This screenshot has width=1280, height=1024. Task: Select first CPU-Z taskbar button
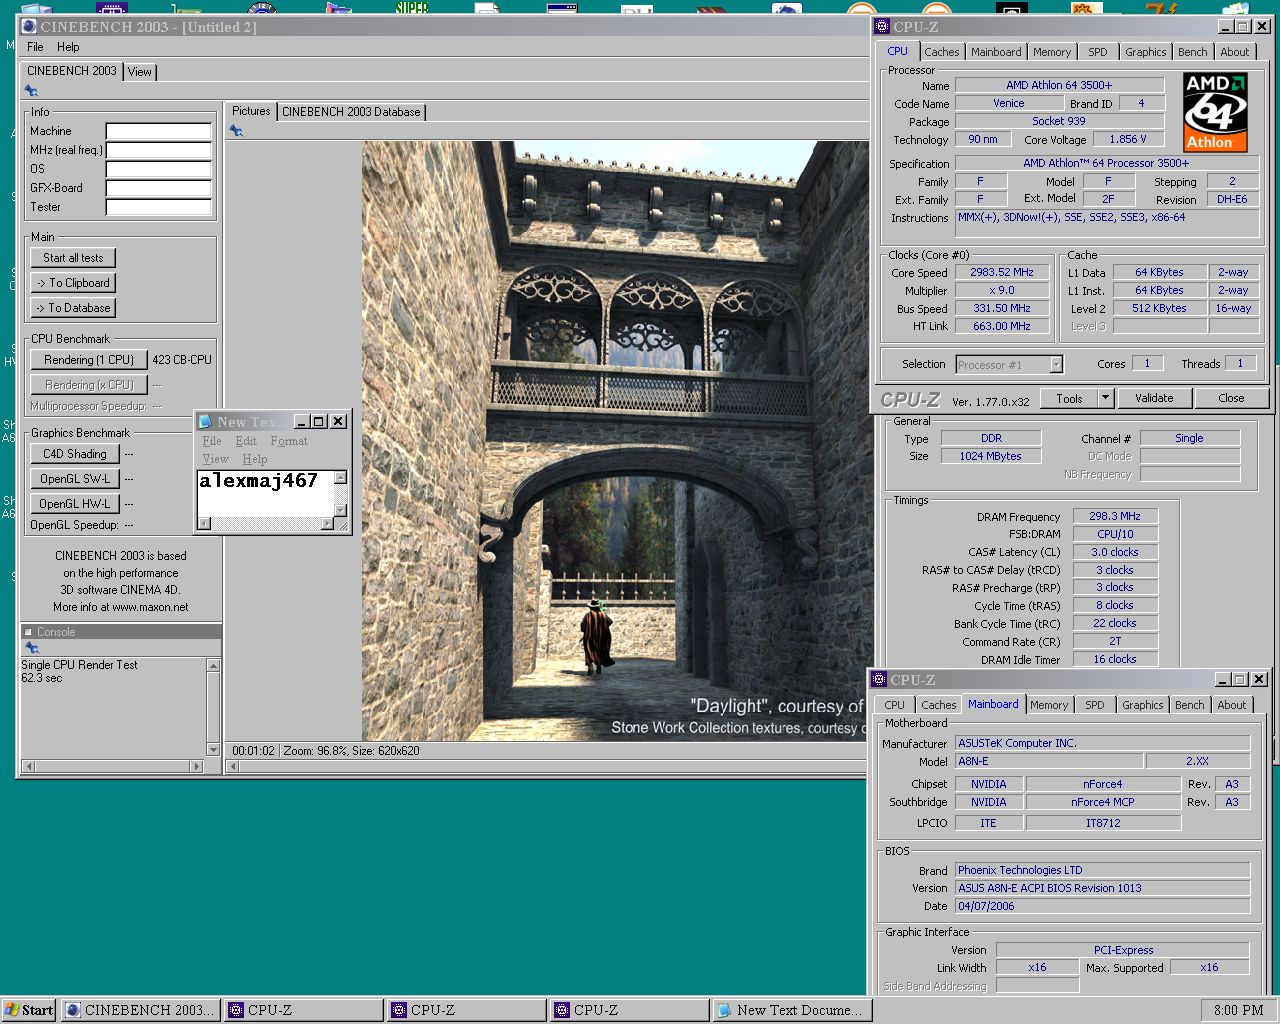303,1010
